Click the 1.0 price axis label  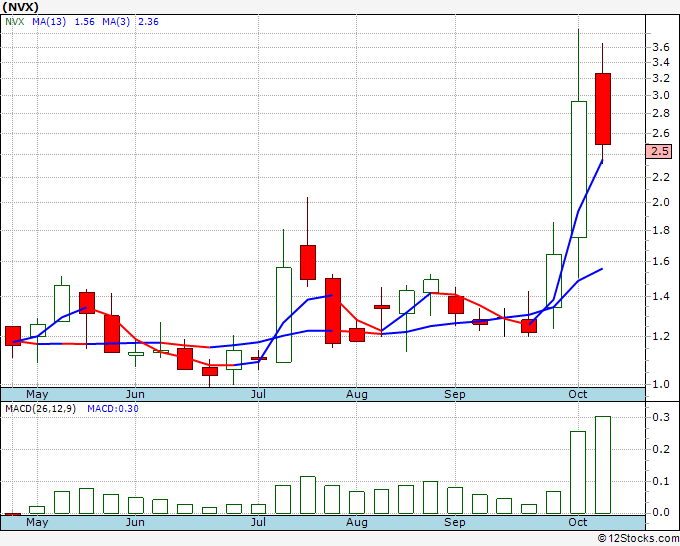659,384
